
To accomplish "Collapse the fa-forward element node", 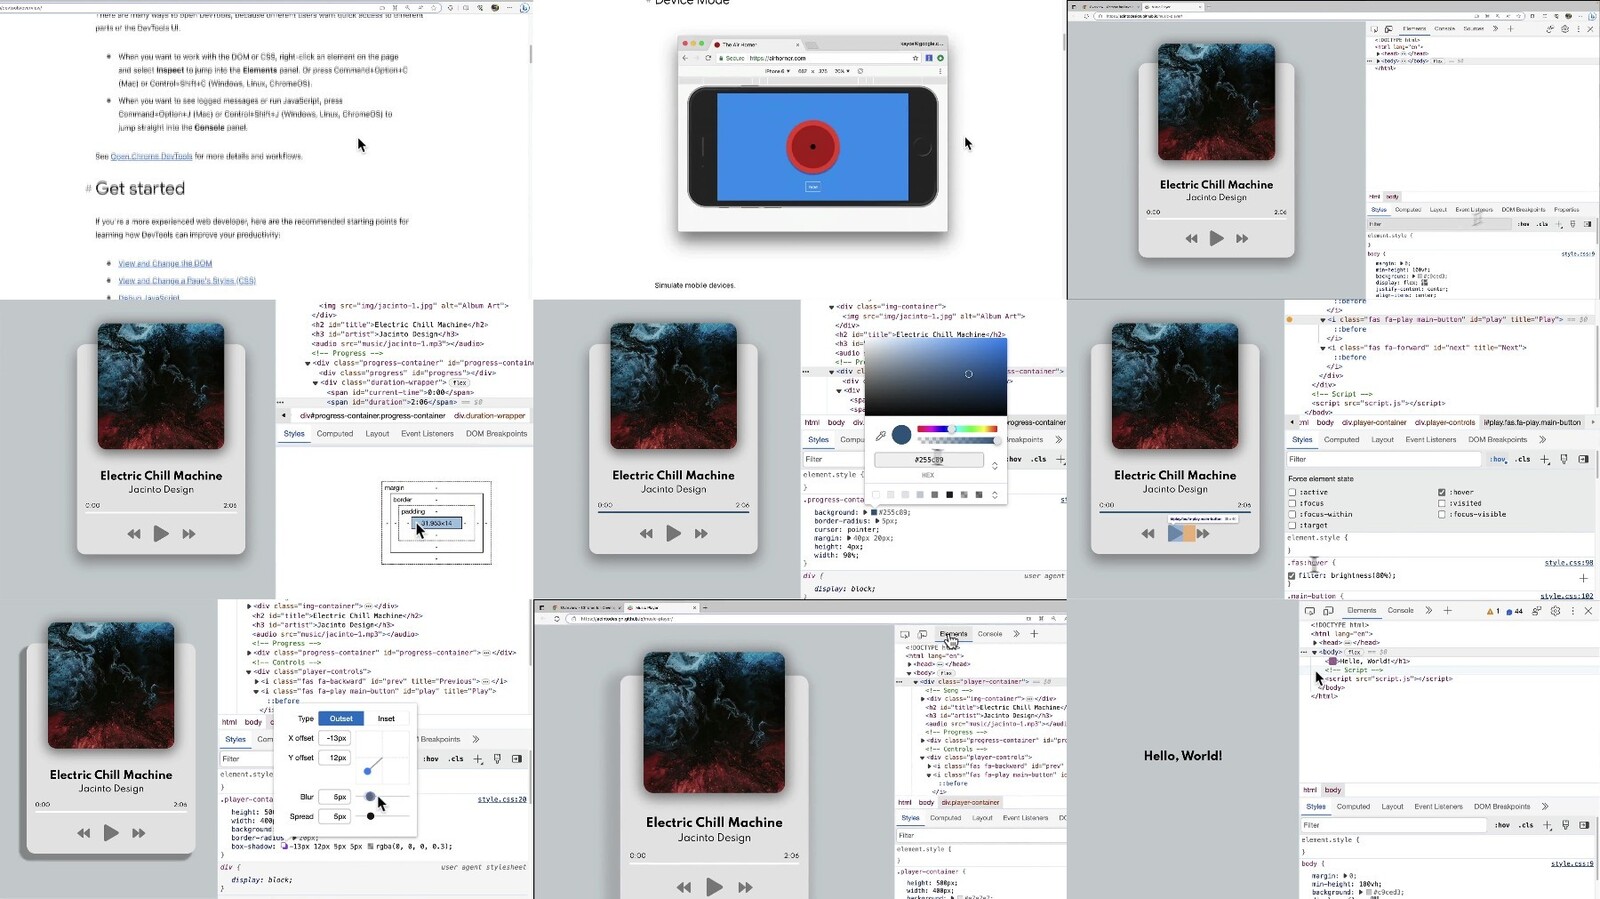I will click(1323, 348).
